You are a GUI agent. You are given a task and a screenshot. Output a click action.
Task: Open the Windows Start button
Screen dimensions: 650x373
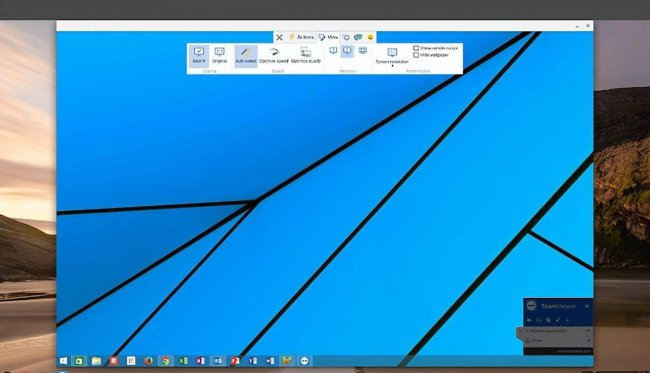pyautogui.click(x=63, y=361)
